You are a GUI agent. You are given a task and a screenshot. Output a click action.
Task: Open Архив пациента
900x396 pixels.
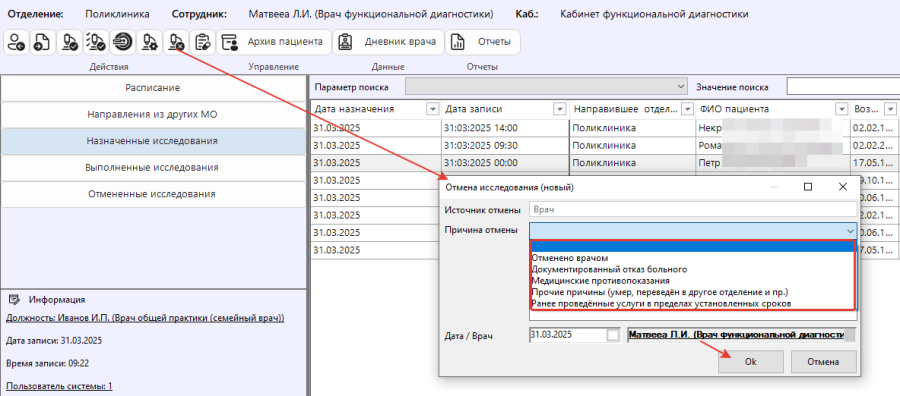274,42
